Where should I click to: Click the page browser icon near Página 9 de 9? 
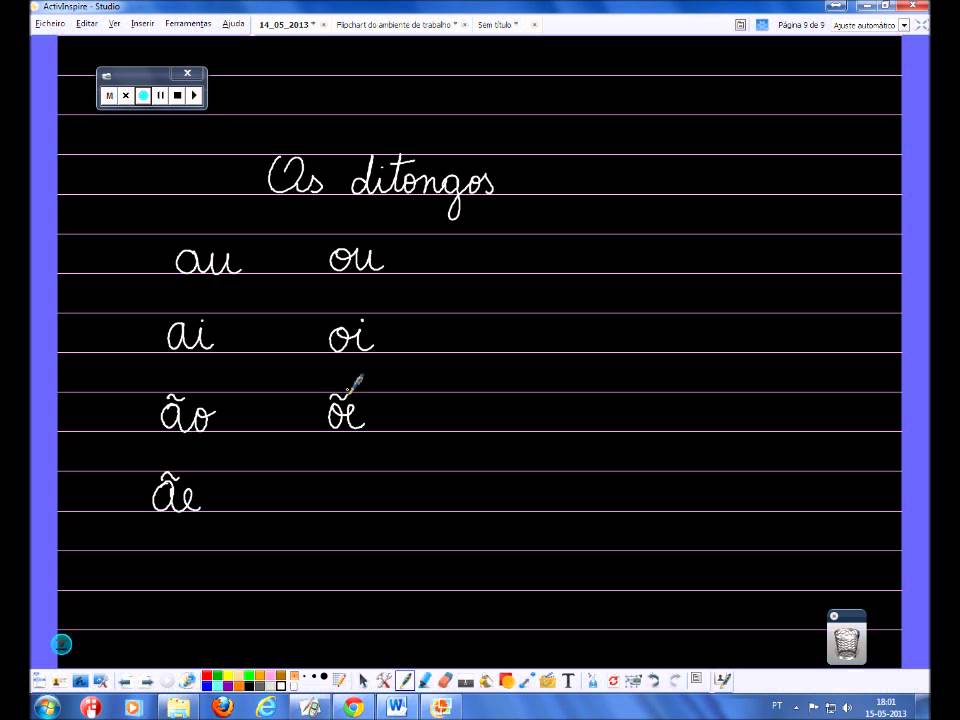tap(740, 25)
